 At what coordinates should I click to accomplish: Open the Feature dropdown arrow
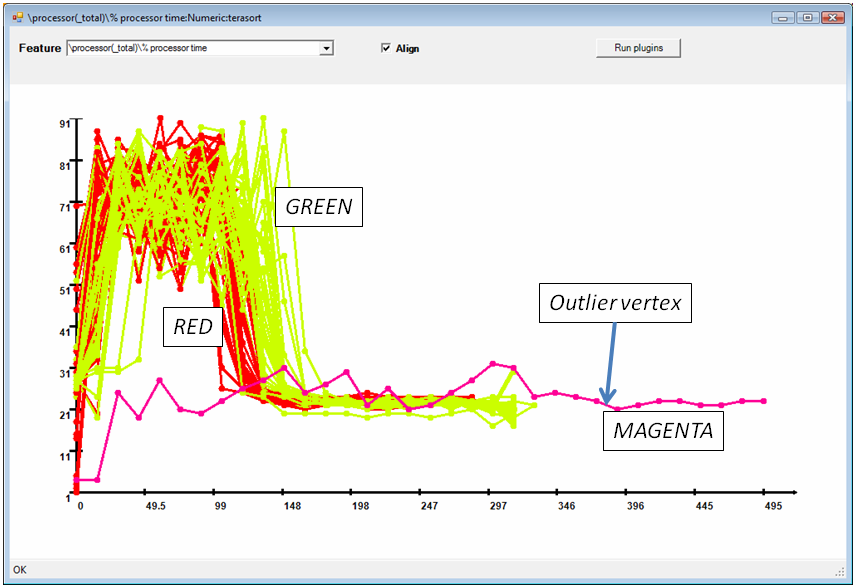[326, 48]
